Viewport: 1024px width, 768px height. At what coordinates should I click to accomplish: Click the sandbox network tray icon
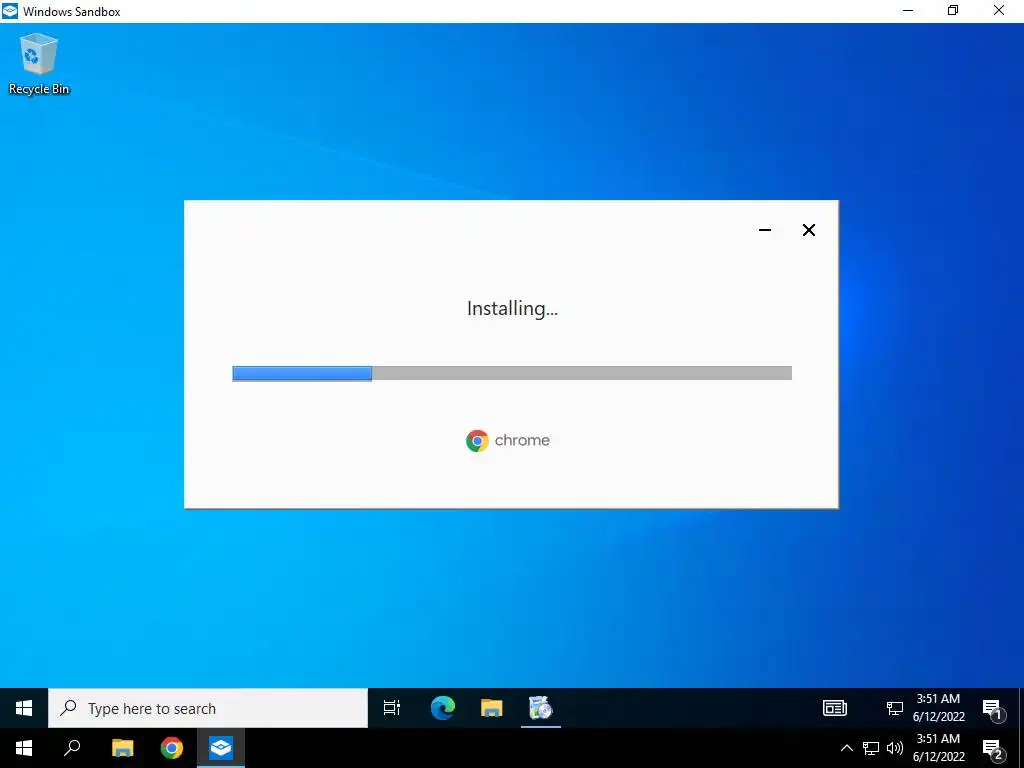pos(895,708)
